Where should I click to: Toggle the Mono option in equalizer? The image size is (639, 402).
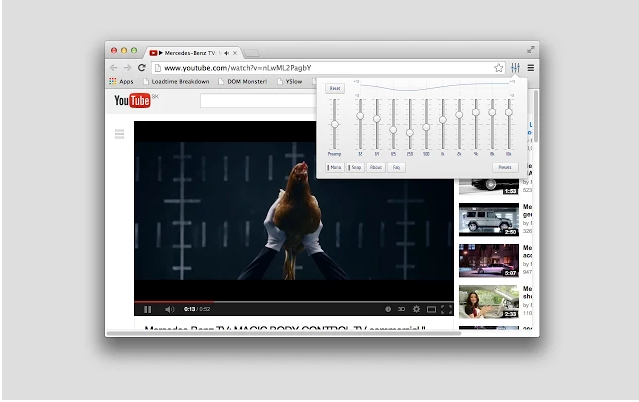335,167
